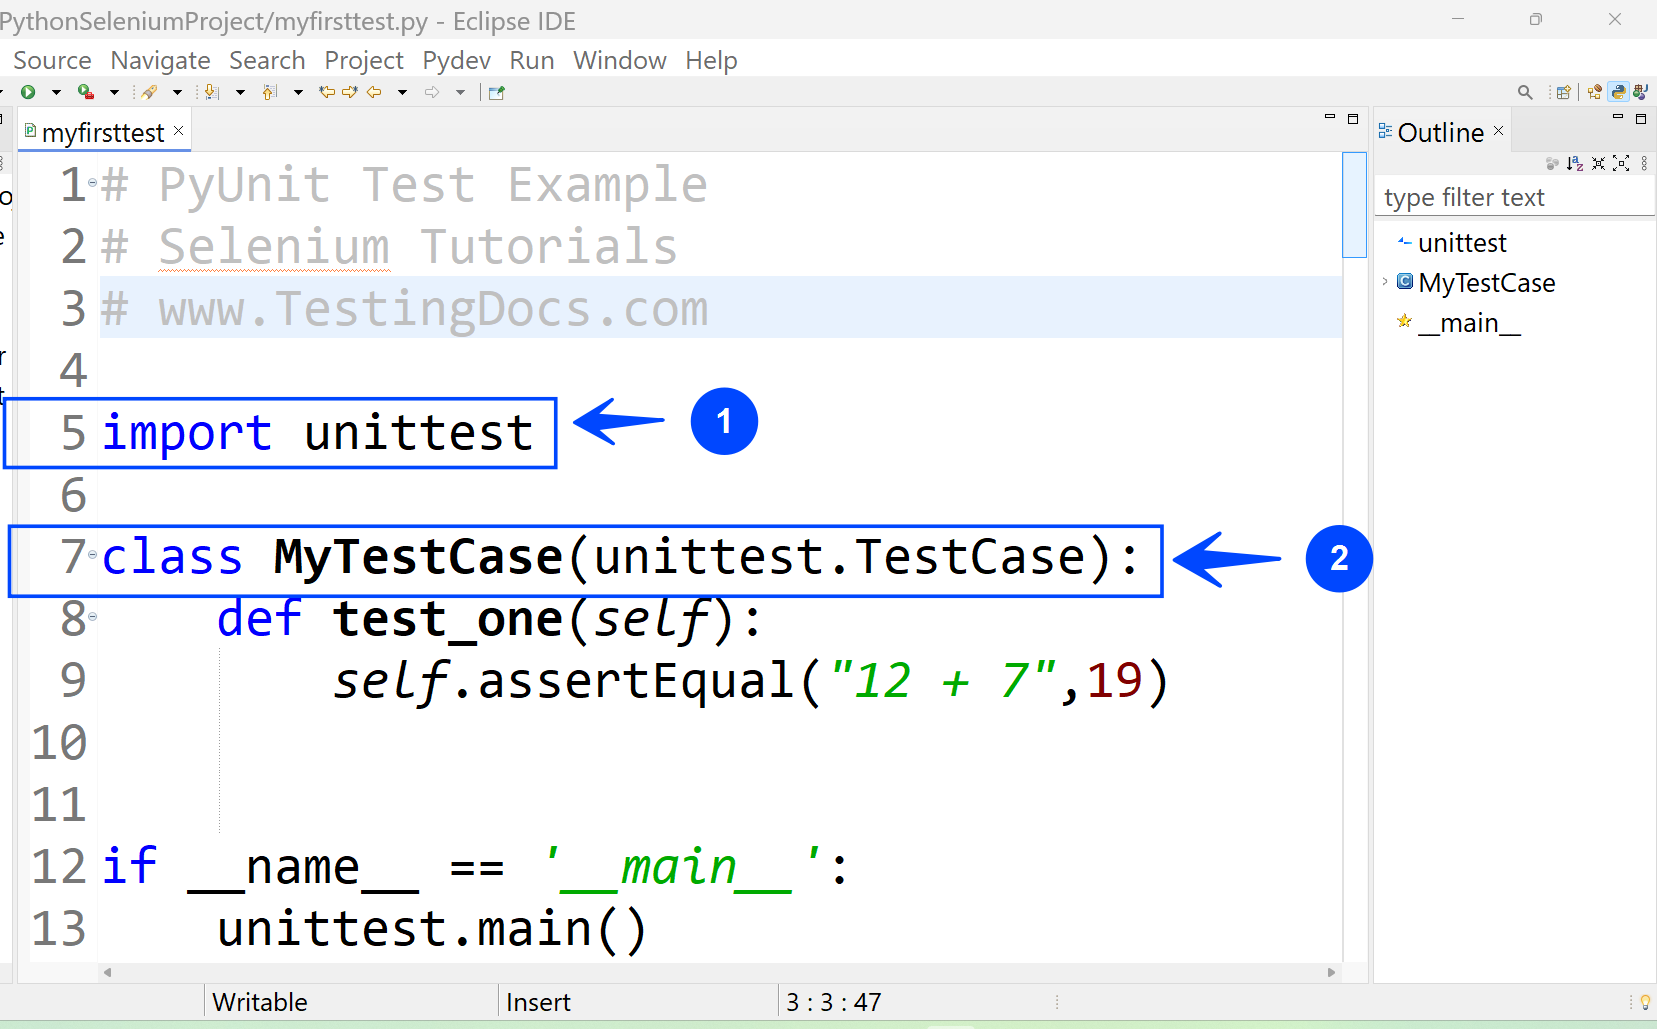1657x1029 pixels.
Task: Toggle alphabetical sort in Outline
Action: tap(1575, 163)
